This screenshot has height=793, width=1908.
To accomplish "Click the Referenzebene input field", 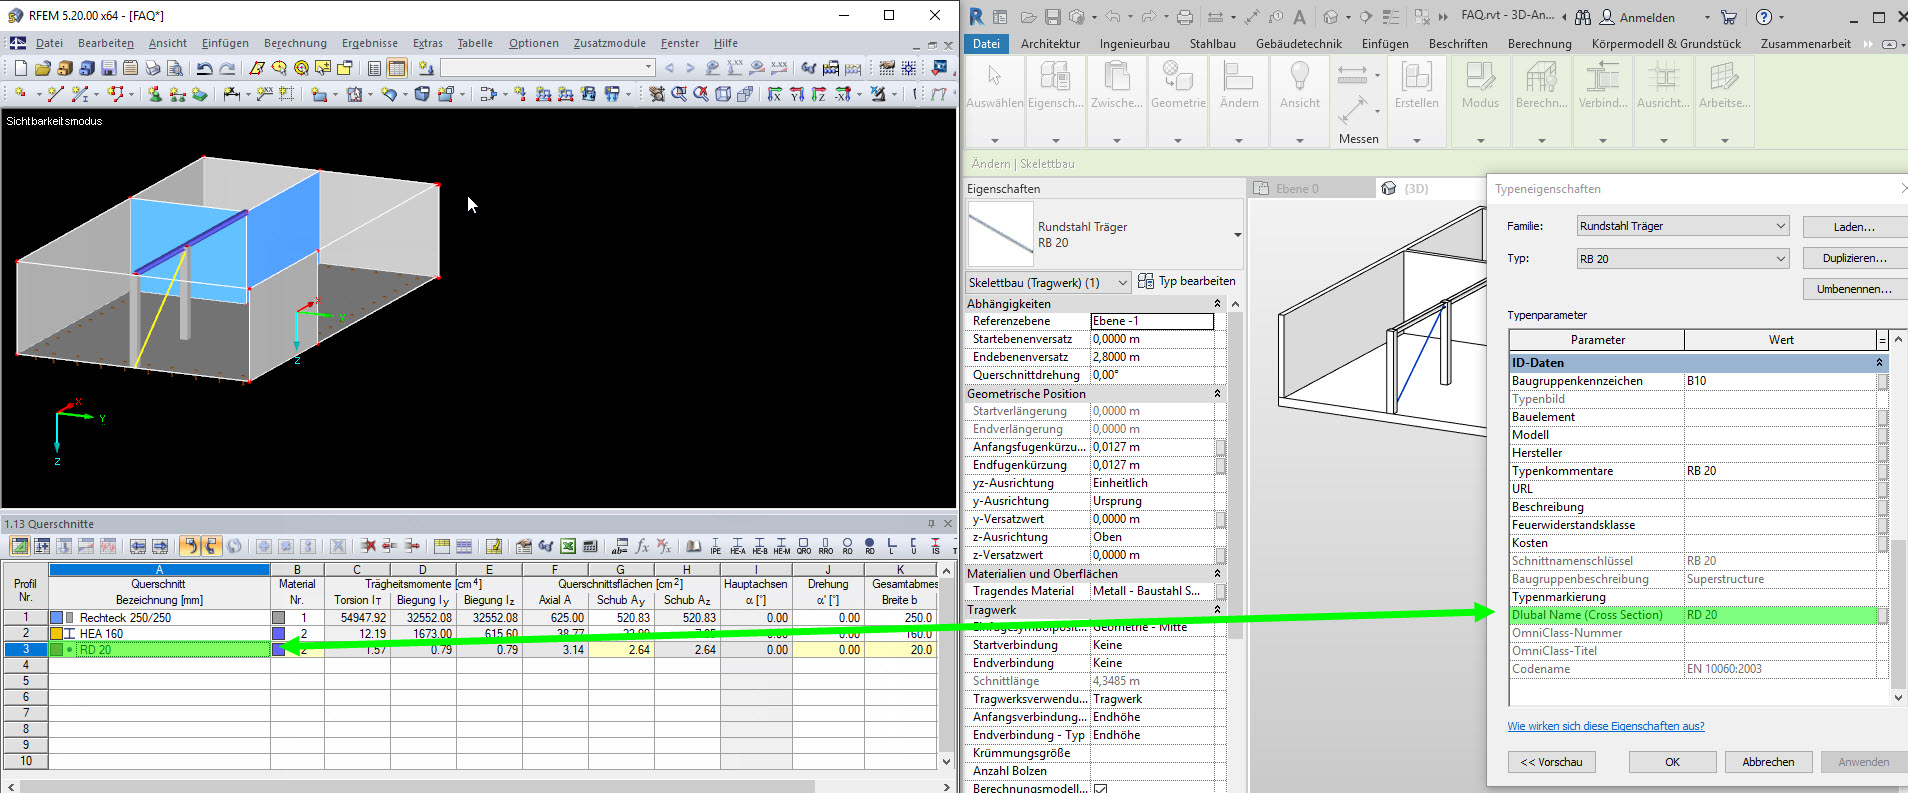I will pyautogui.click(x=1152, y=321).
